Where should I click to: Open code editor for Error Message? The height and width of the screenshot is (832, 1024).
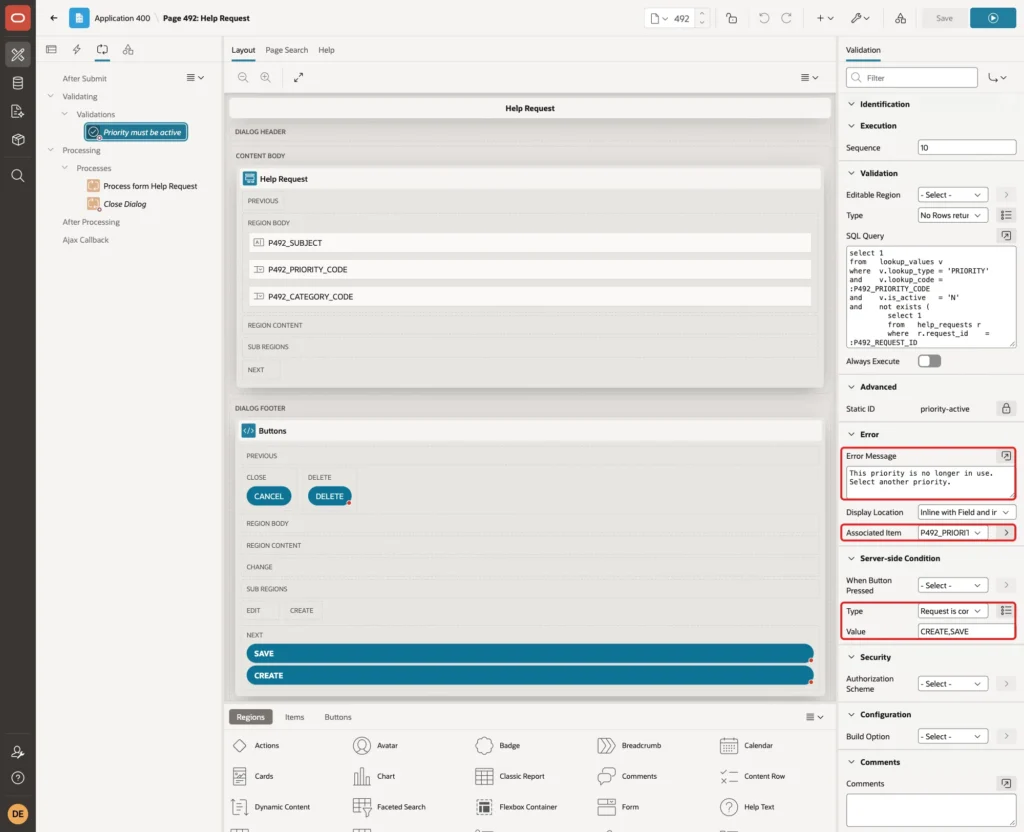pyautogui.click(x=1006, y=456)
